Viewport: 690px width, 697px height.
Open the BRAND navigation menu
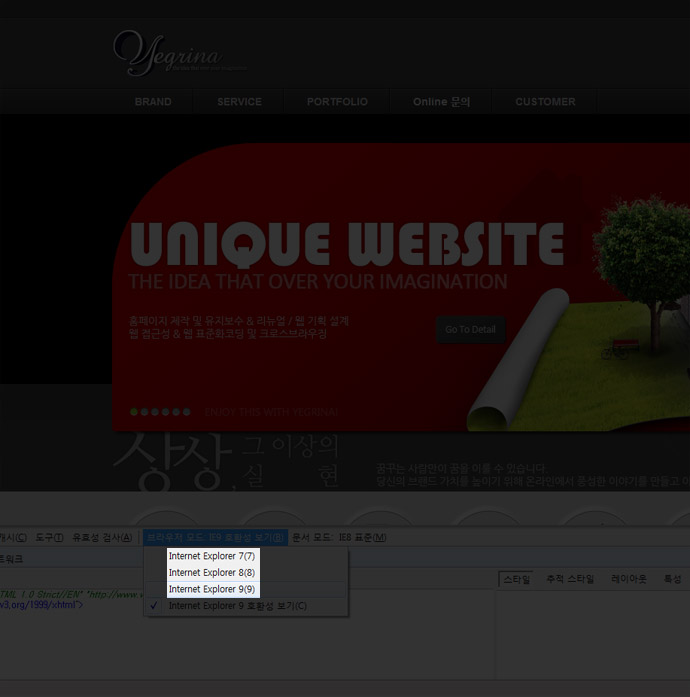pyautogui.click(x=153, y=102)
